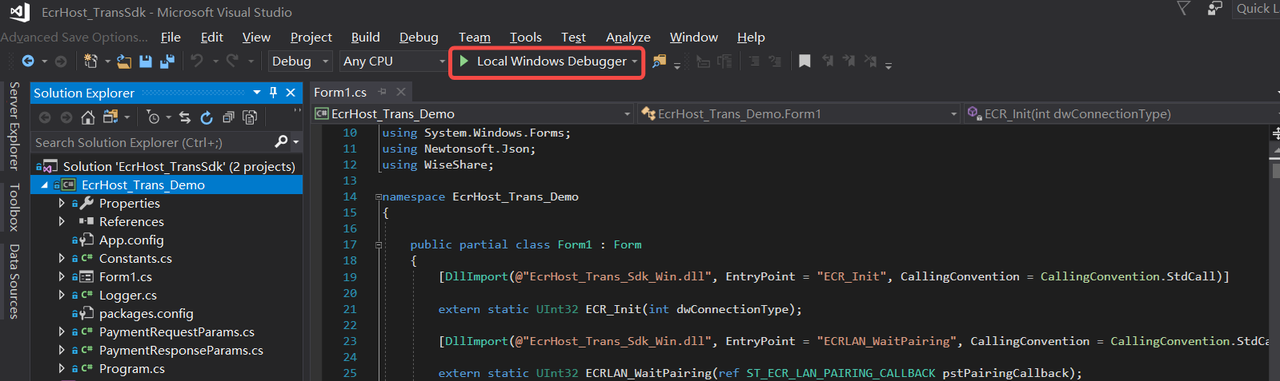Expand the References node
The width and height of the screenshot is (1280, 381).
point(62,221)
